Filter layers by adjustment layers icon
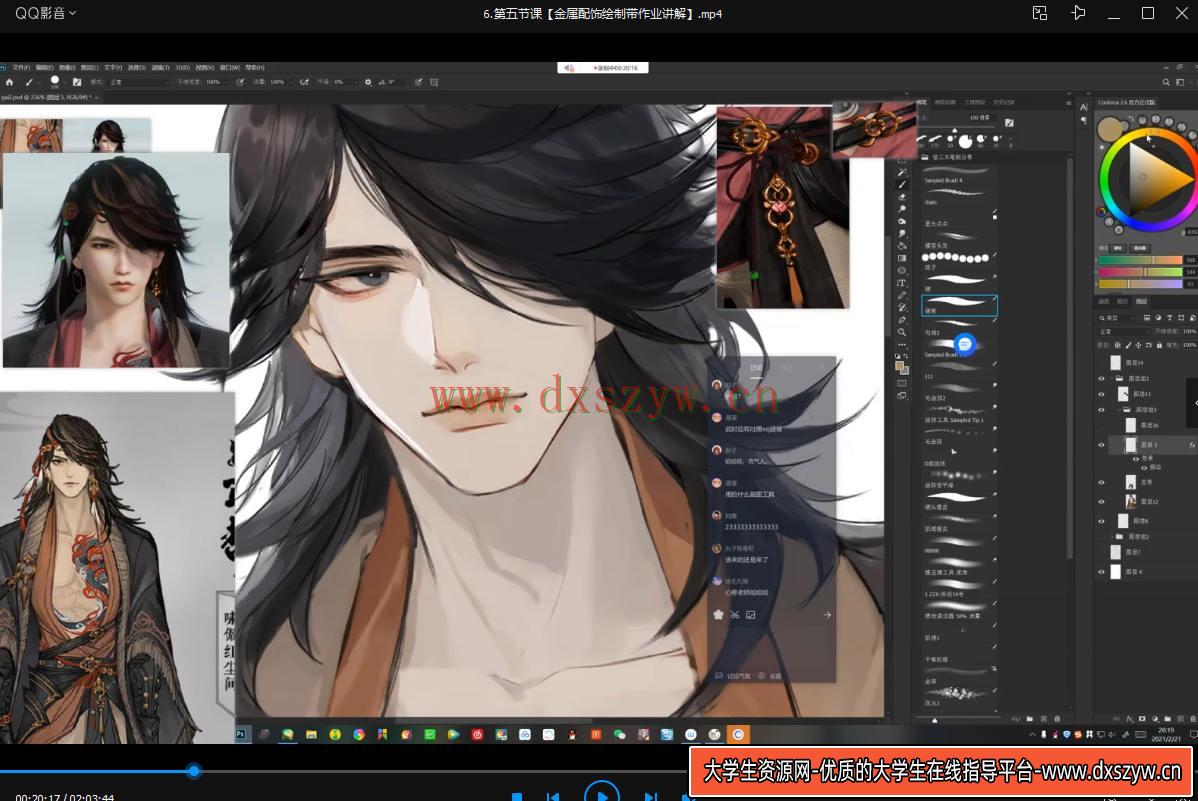 [x=1158, y=318]
